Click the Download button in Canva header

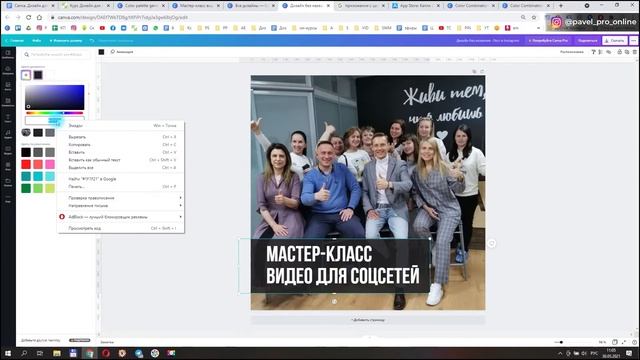tap(615, 40)
